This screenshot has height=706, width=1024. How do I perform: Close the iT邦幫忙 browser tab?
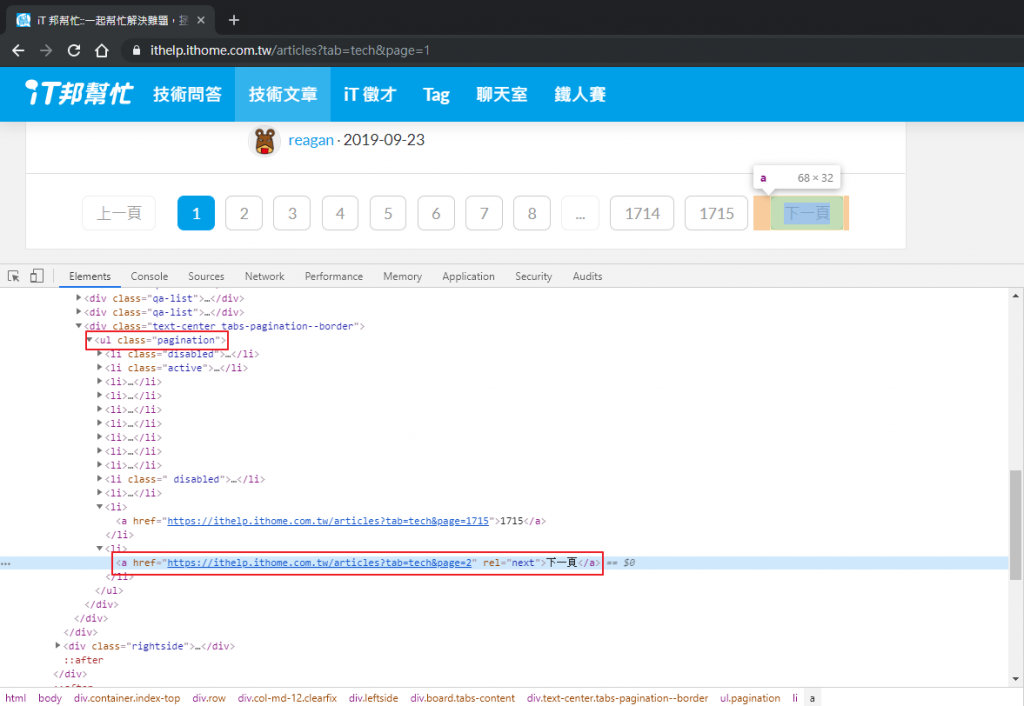(201, 20)
